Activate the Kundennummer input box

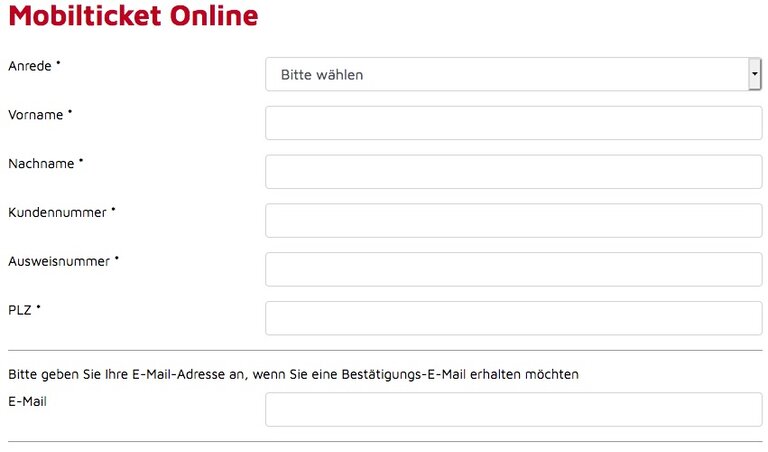point(513,221)
